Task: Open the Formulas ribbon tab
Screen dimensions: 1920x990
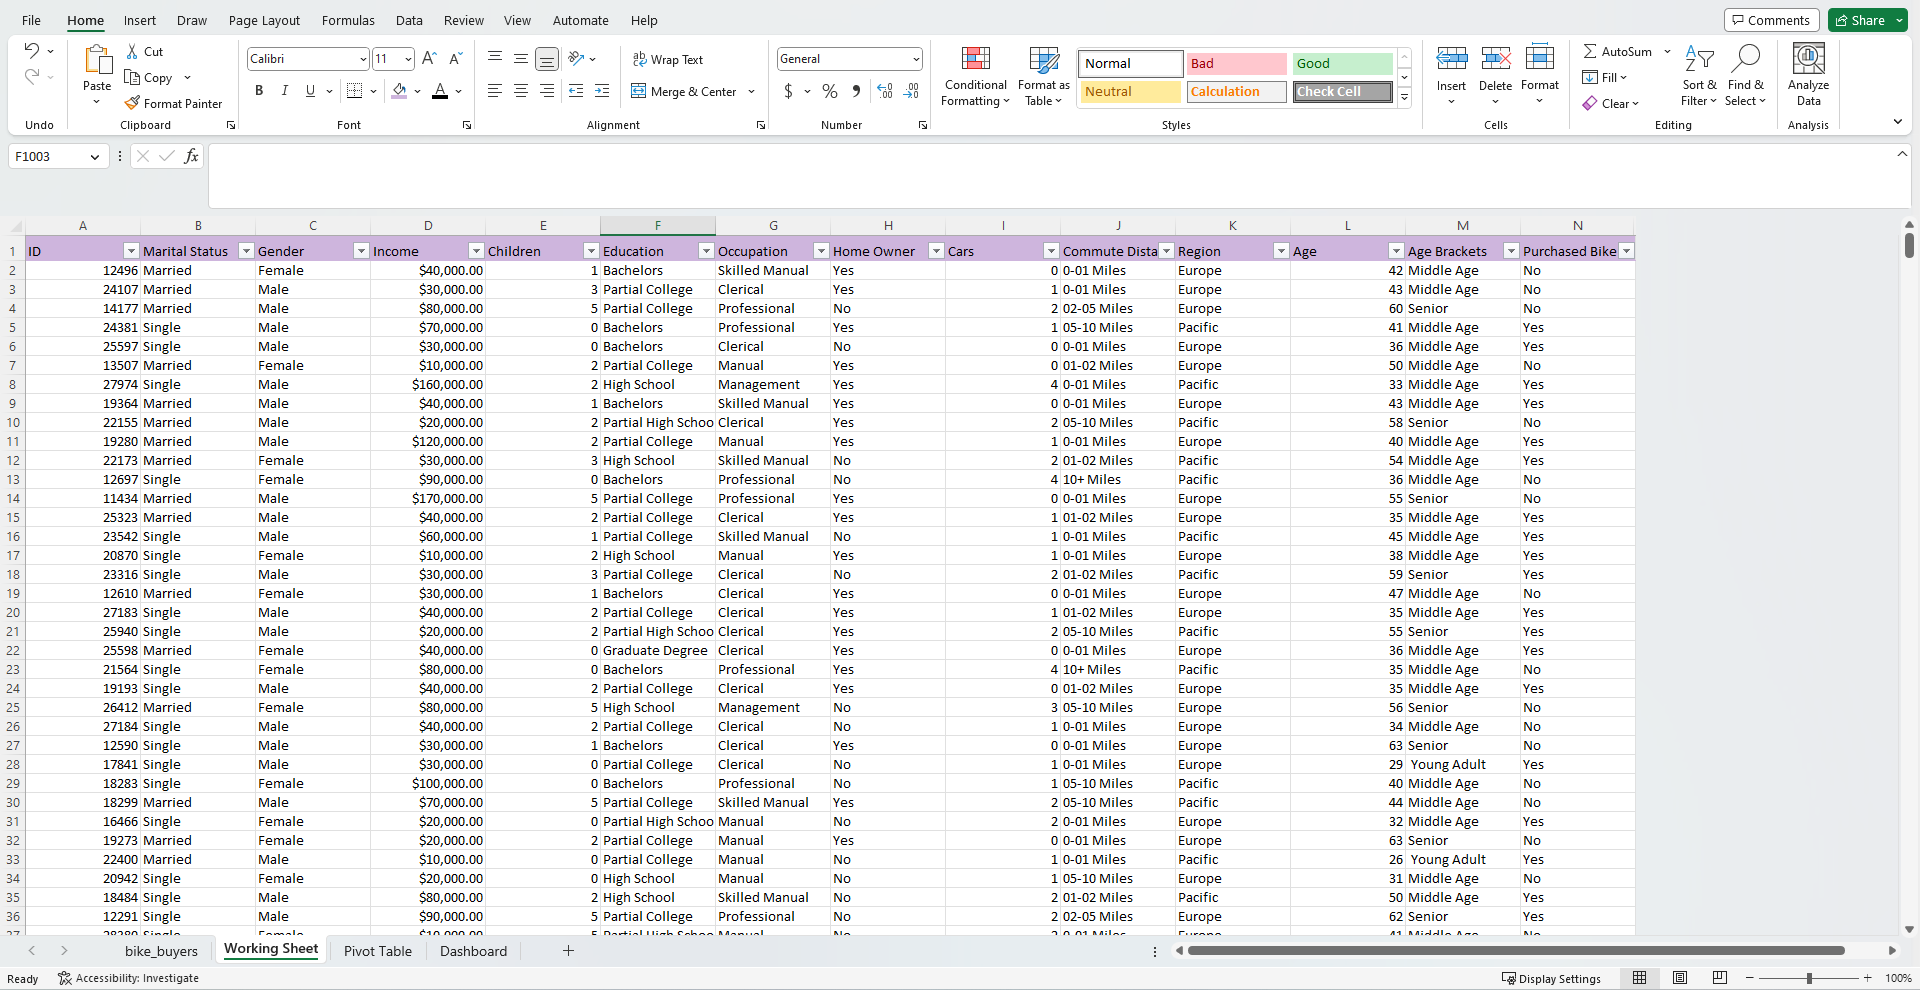Action: (x=348, y=20)
